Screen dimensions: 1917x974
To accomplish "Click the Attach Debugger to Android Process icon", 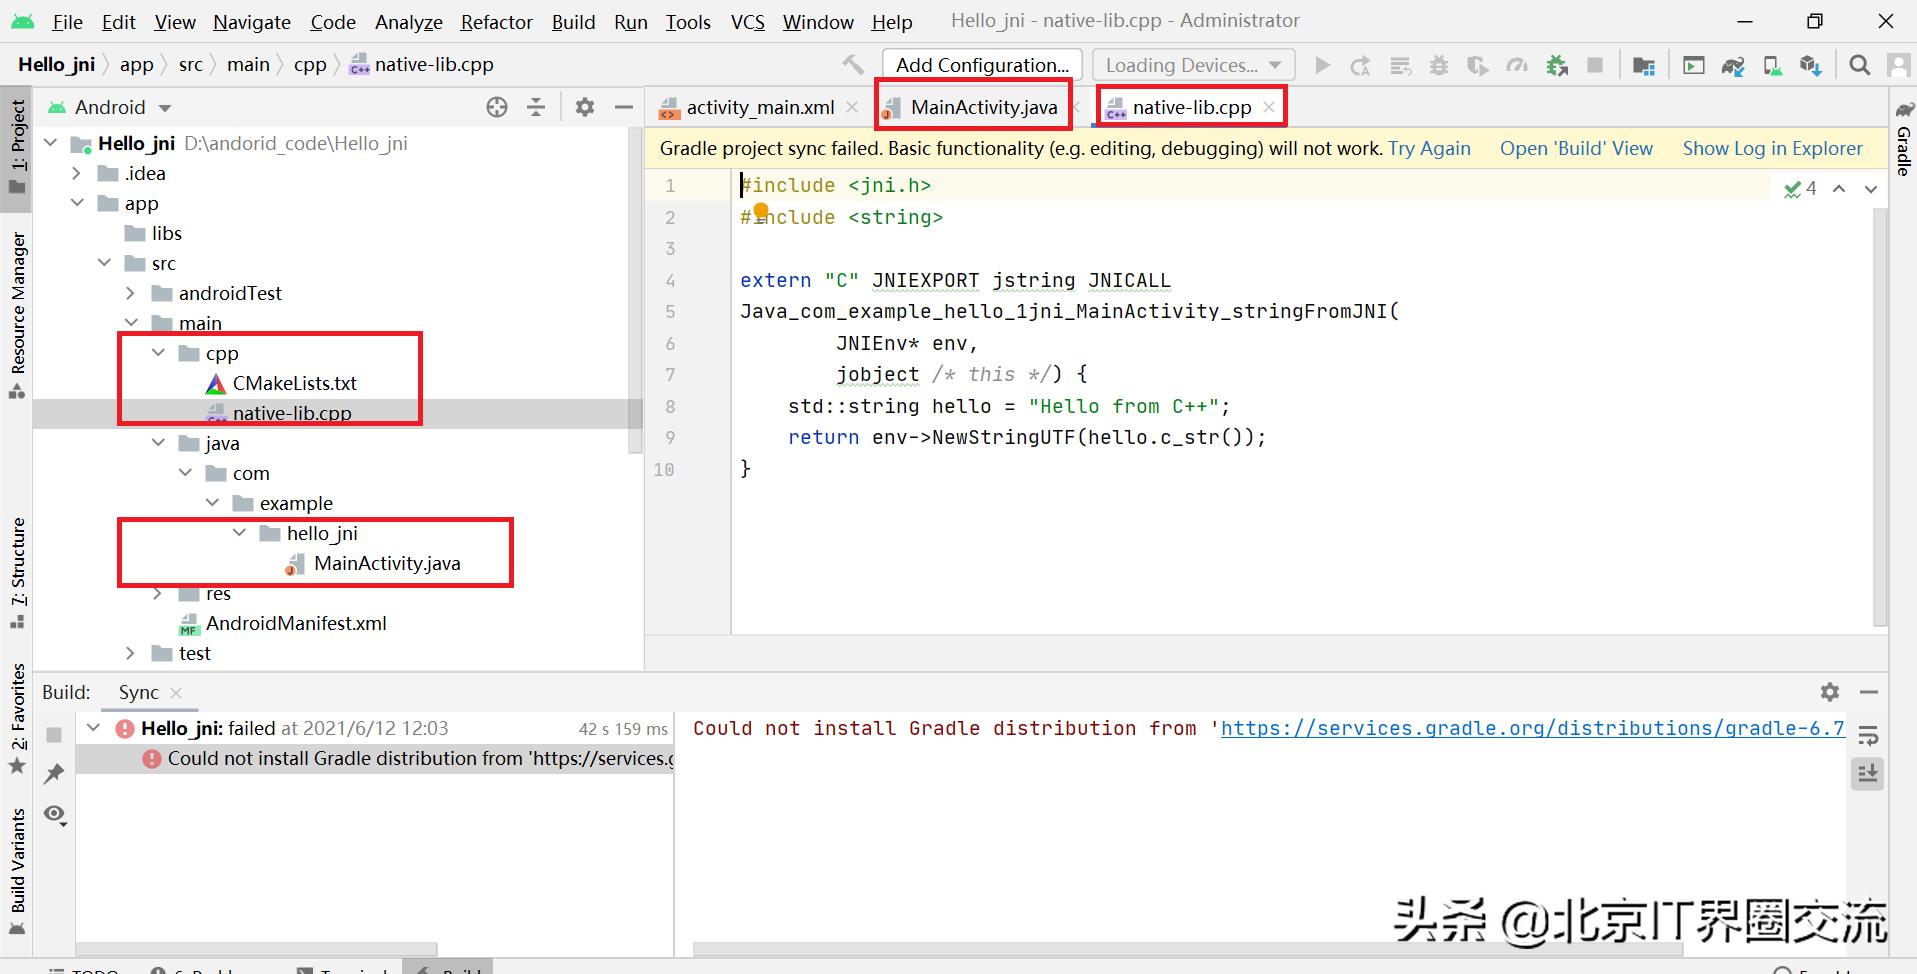I will click(1557, 66).
